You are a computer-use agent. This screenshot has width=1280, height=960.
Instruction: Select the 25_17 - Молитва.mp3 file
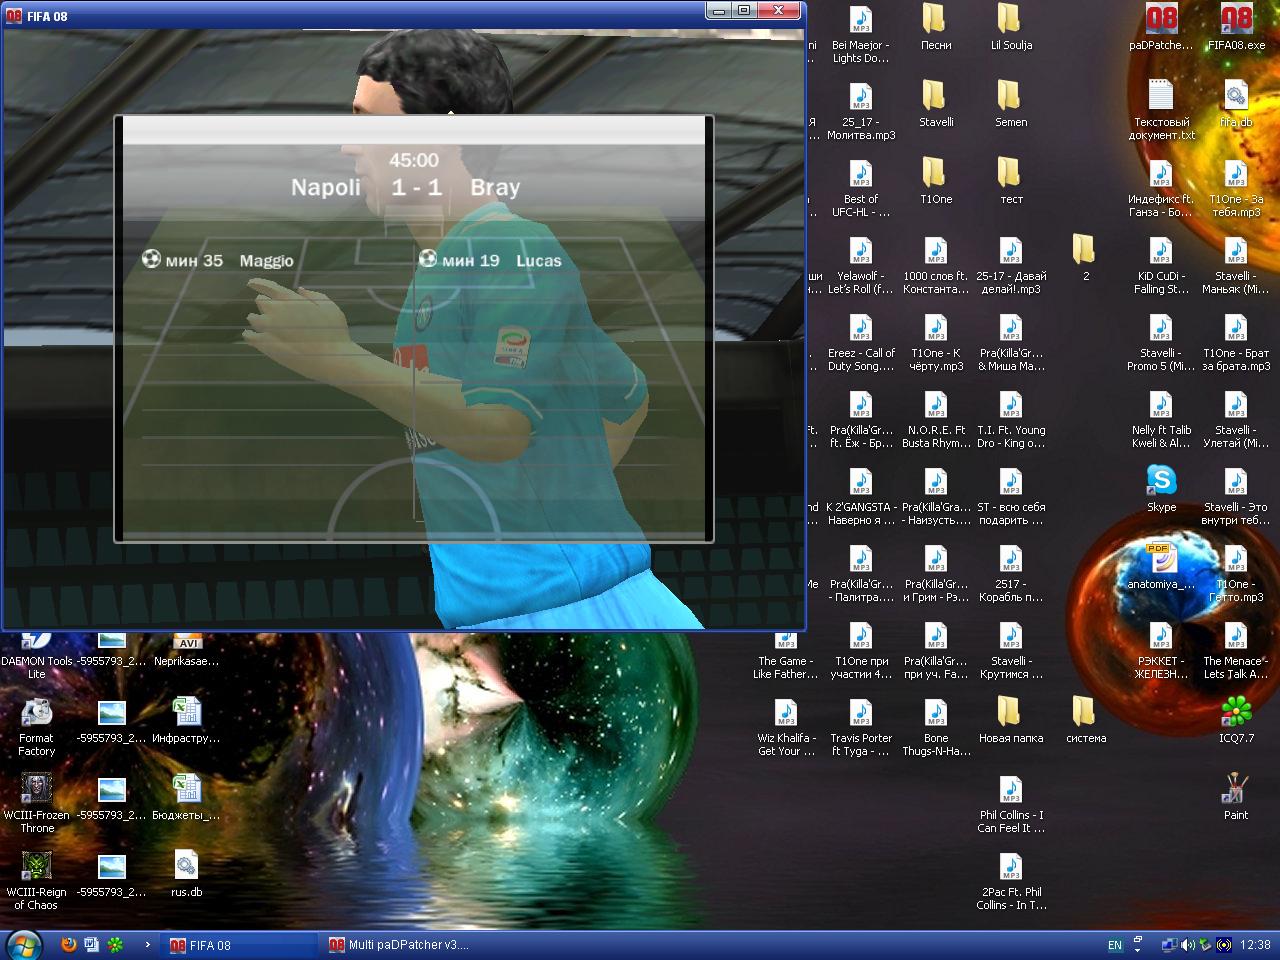click(861, 110)
